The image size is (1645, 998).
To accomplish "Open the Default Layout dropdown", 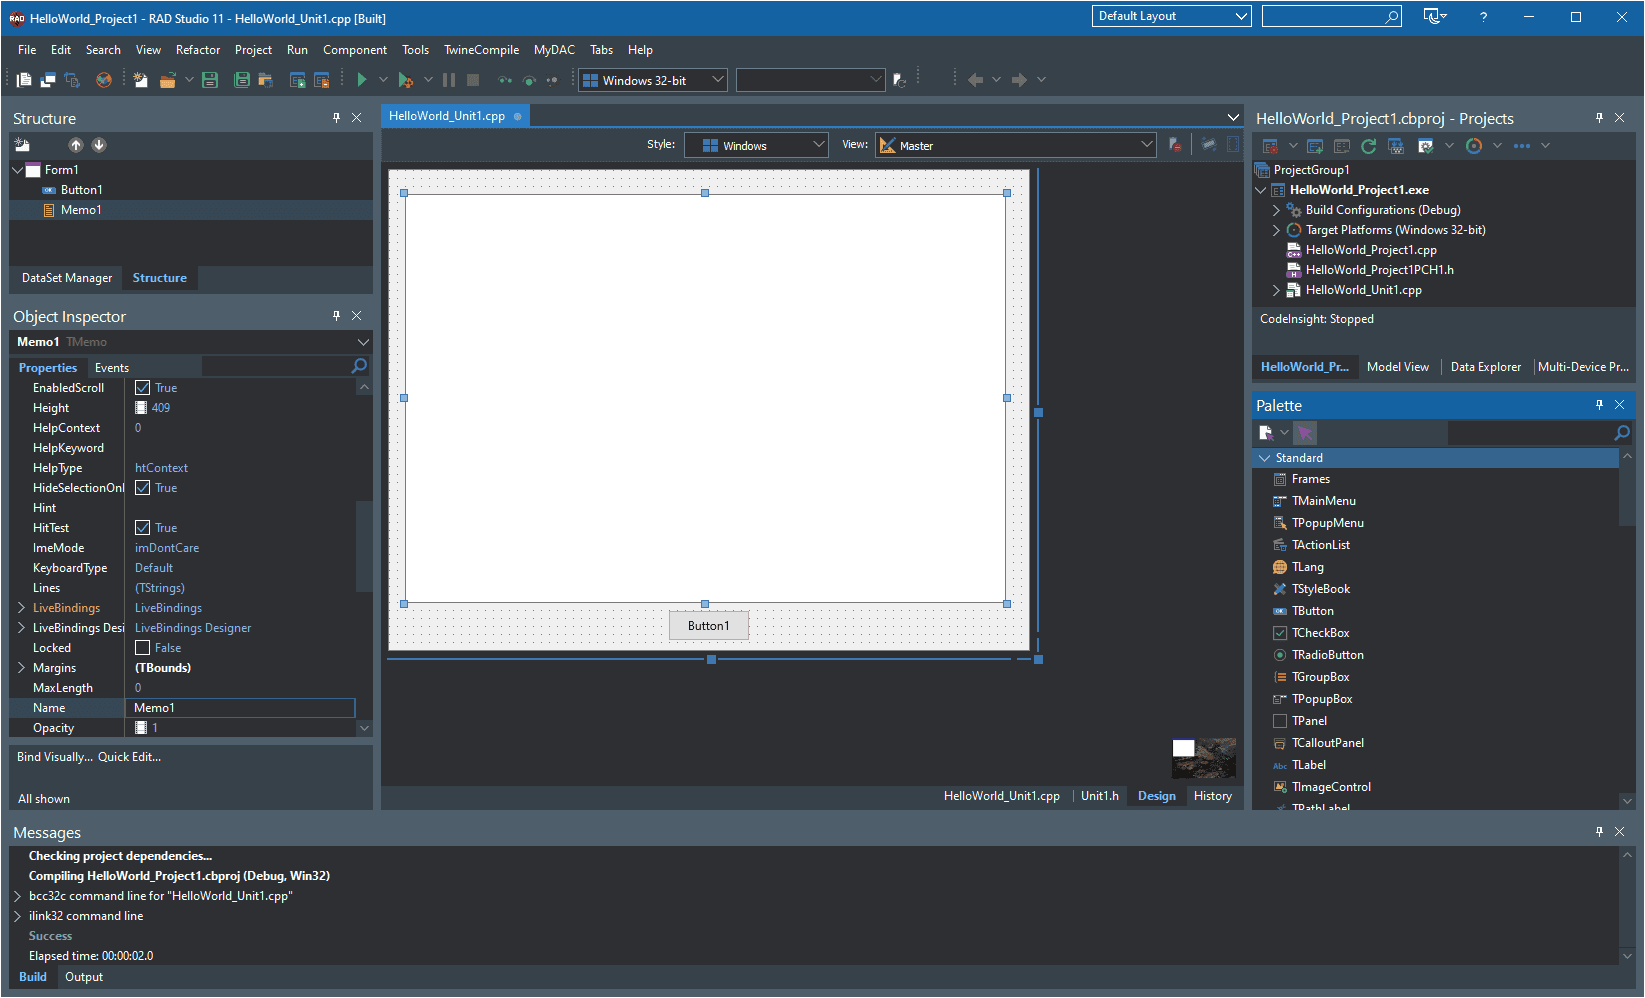I will click(1171, 16).
